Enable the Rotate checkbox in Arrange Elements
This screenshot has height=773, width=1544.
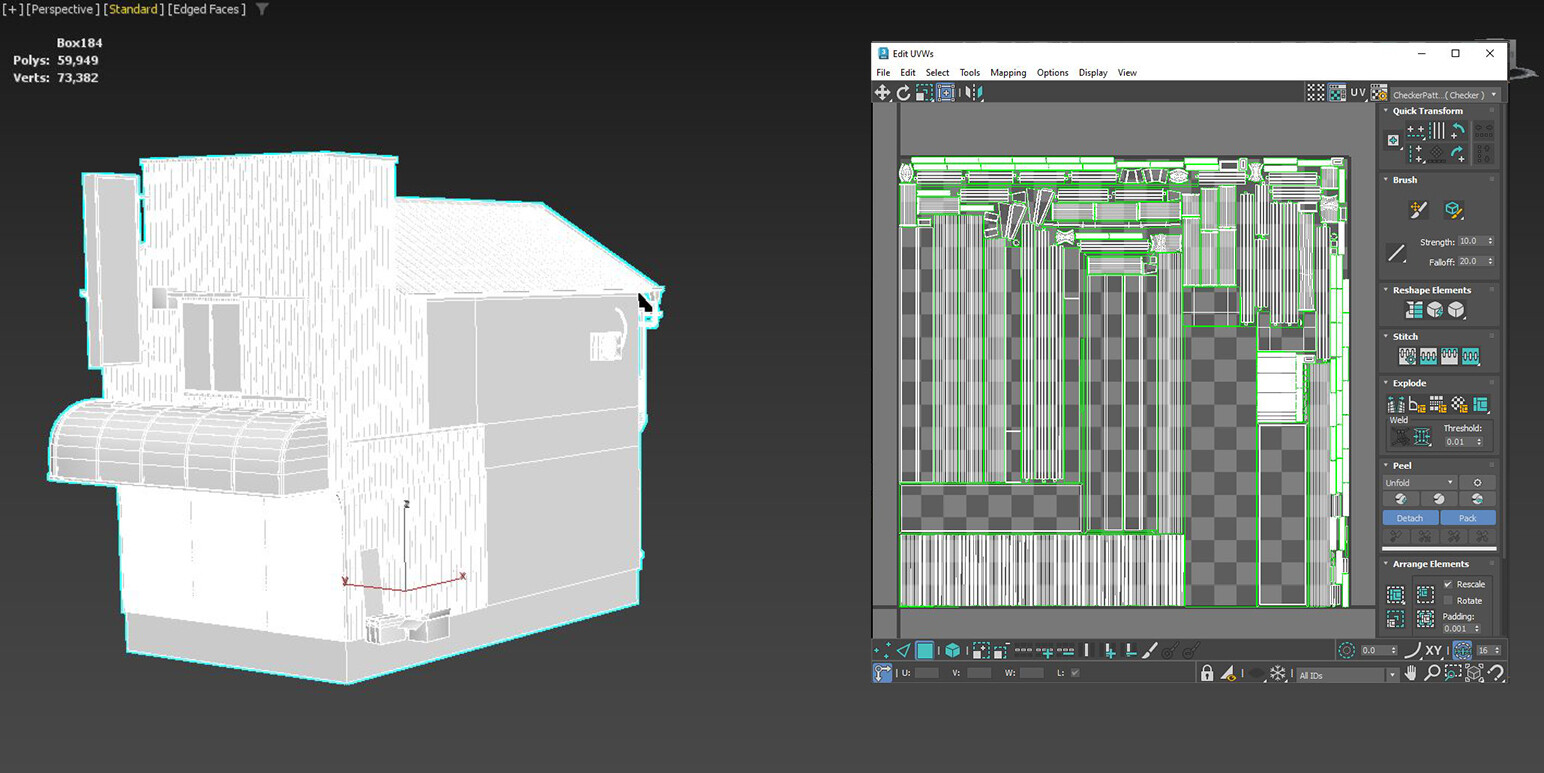tap(1449, 600)
